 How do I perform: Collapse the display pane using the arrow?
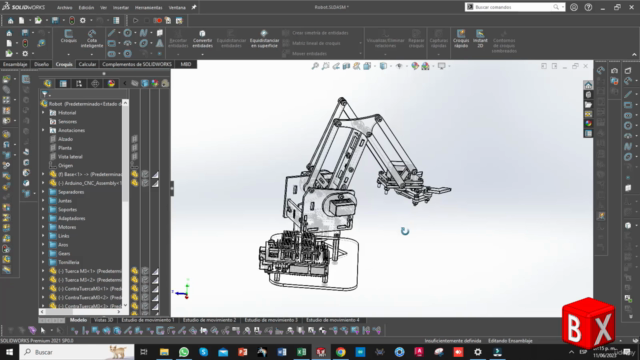(x=125, y=84)
